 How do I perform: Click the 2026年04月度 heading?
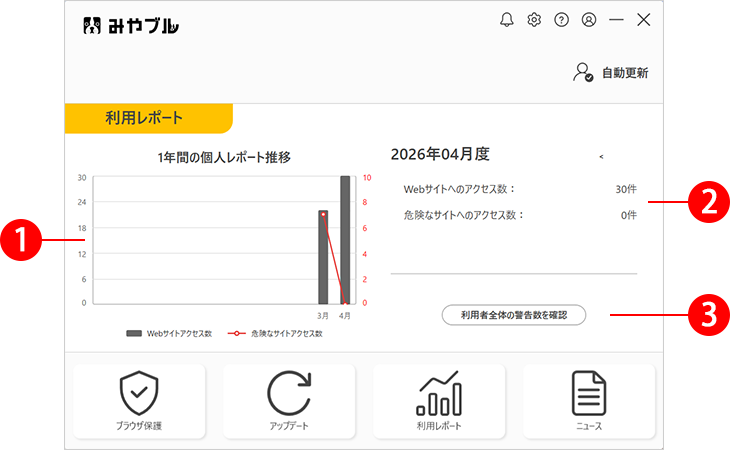[440, 154]
